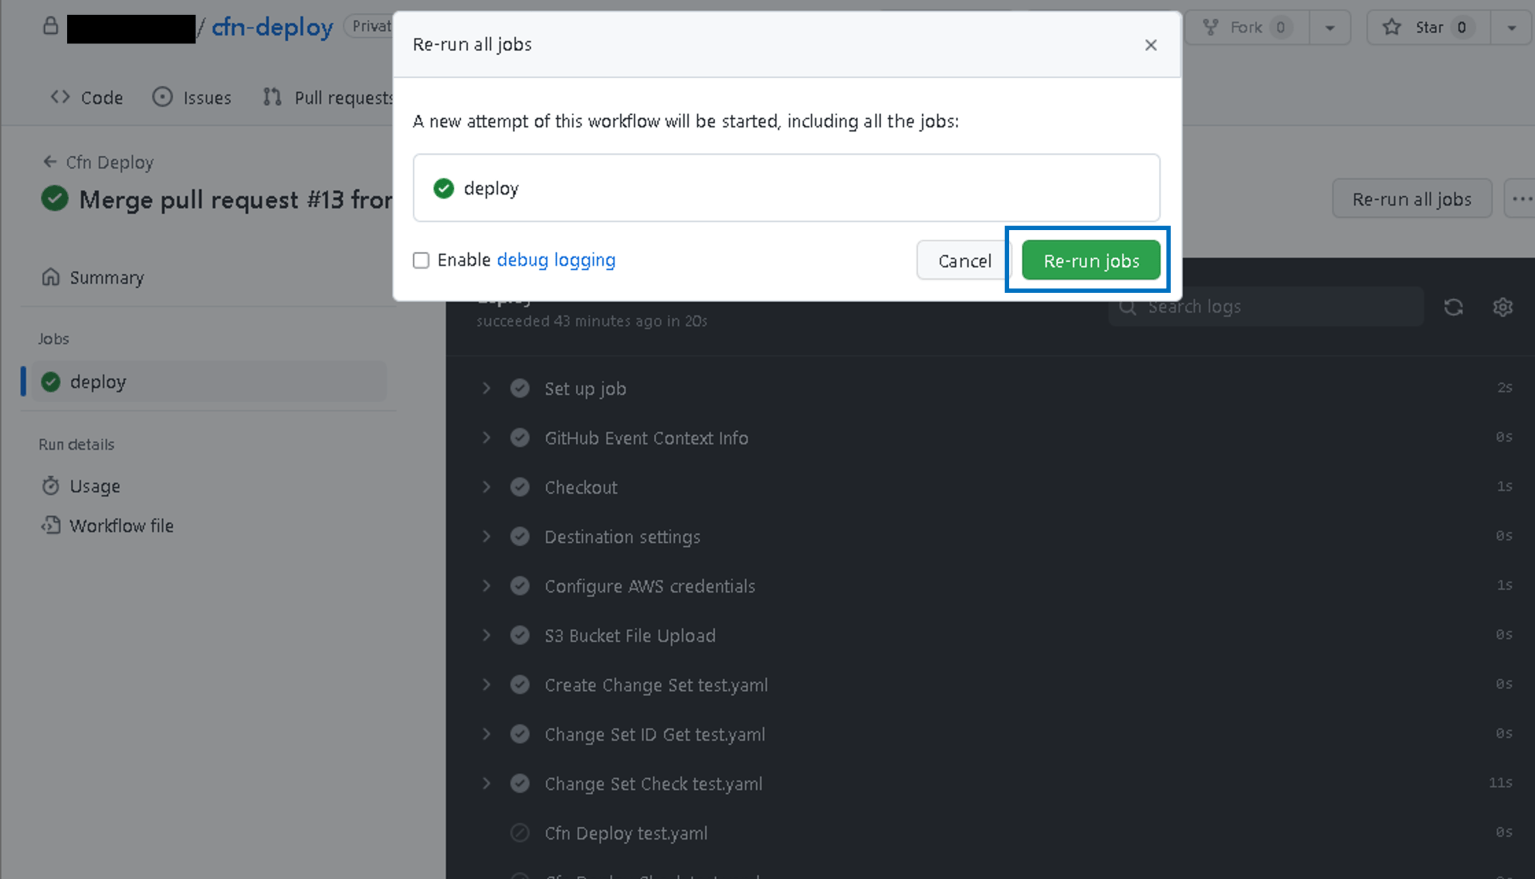Click the Usage stopwatch icon
This screenshot has width=1535, height=879.
coord(51,486)
